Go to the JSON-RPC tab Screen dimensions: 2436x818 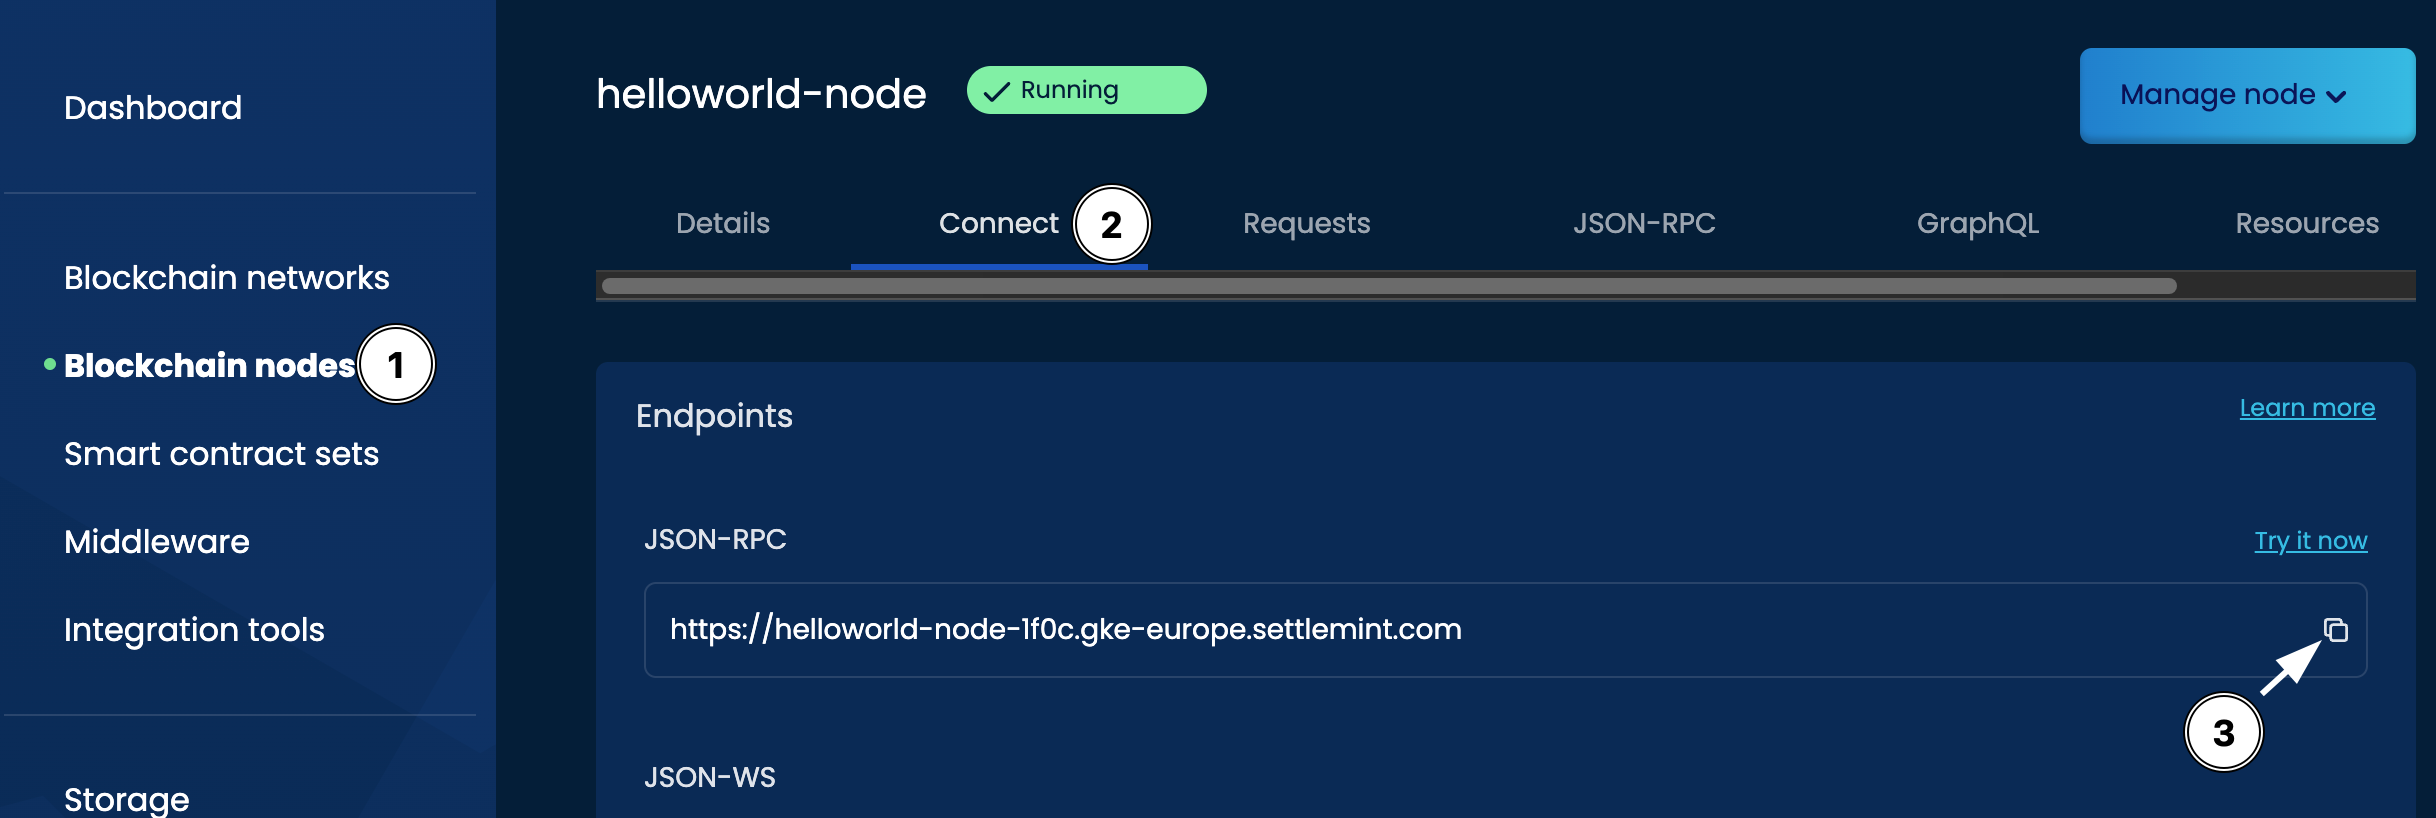click(1644, 223)
